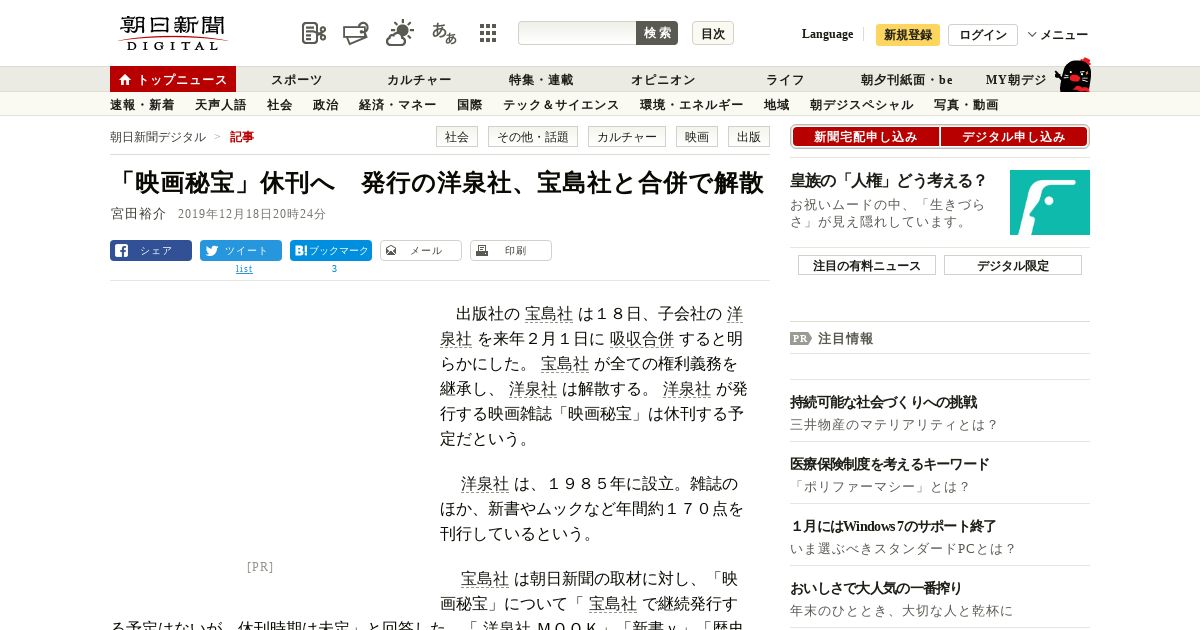Open the grid apps icon
The image size is (1200, 630).
[x=488, y=33]
